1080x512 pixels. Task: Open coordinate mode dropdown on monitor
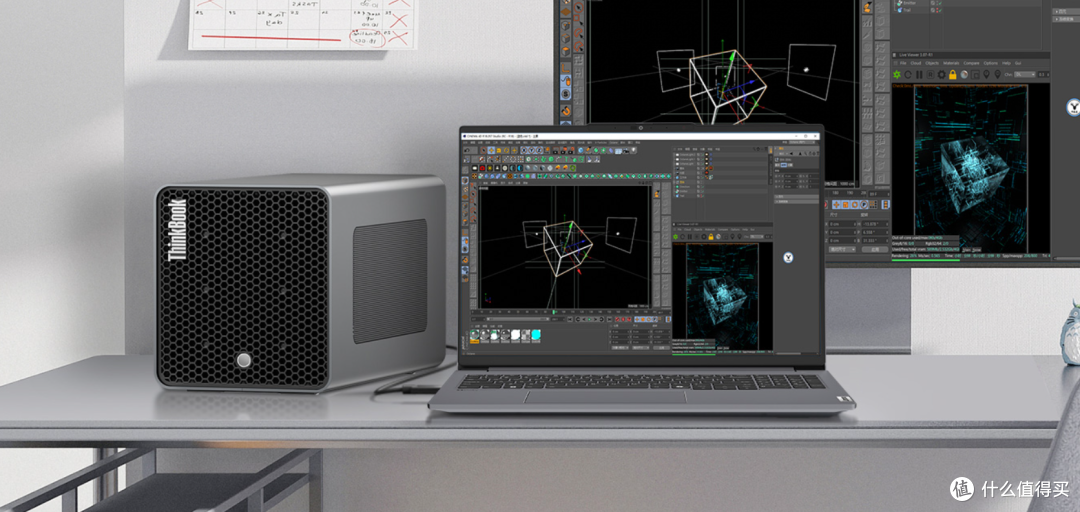842,249
